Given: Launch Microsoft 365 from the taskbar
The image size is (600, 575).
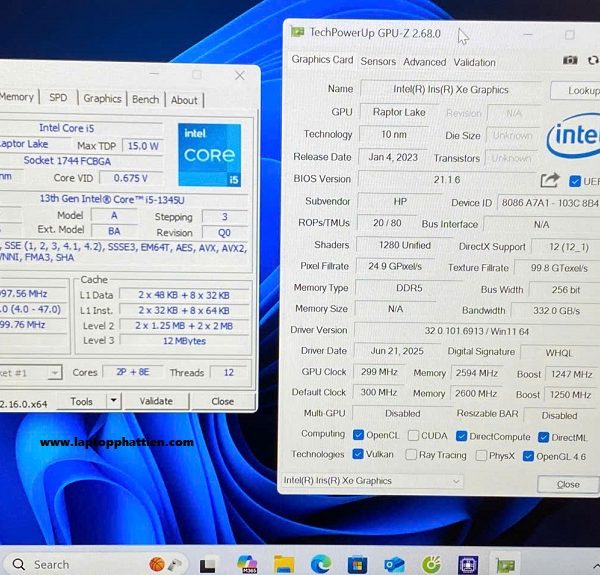Looking at the screenshot, I should point(247,564).
